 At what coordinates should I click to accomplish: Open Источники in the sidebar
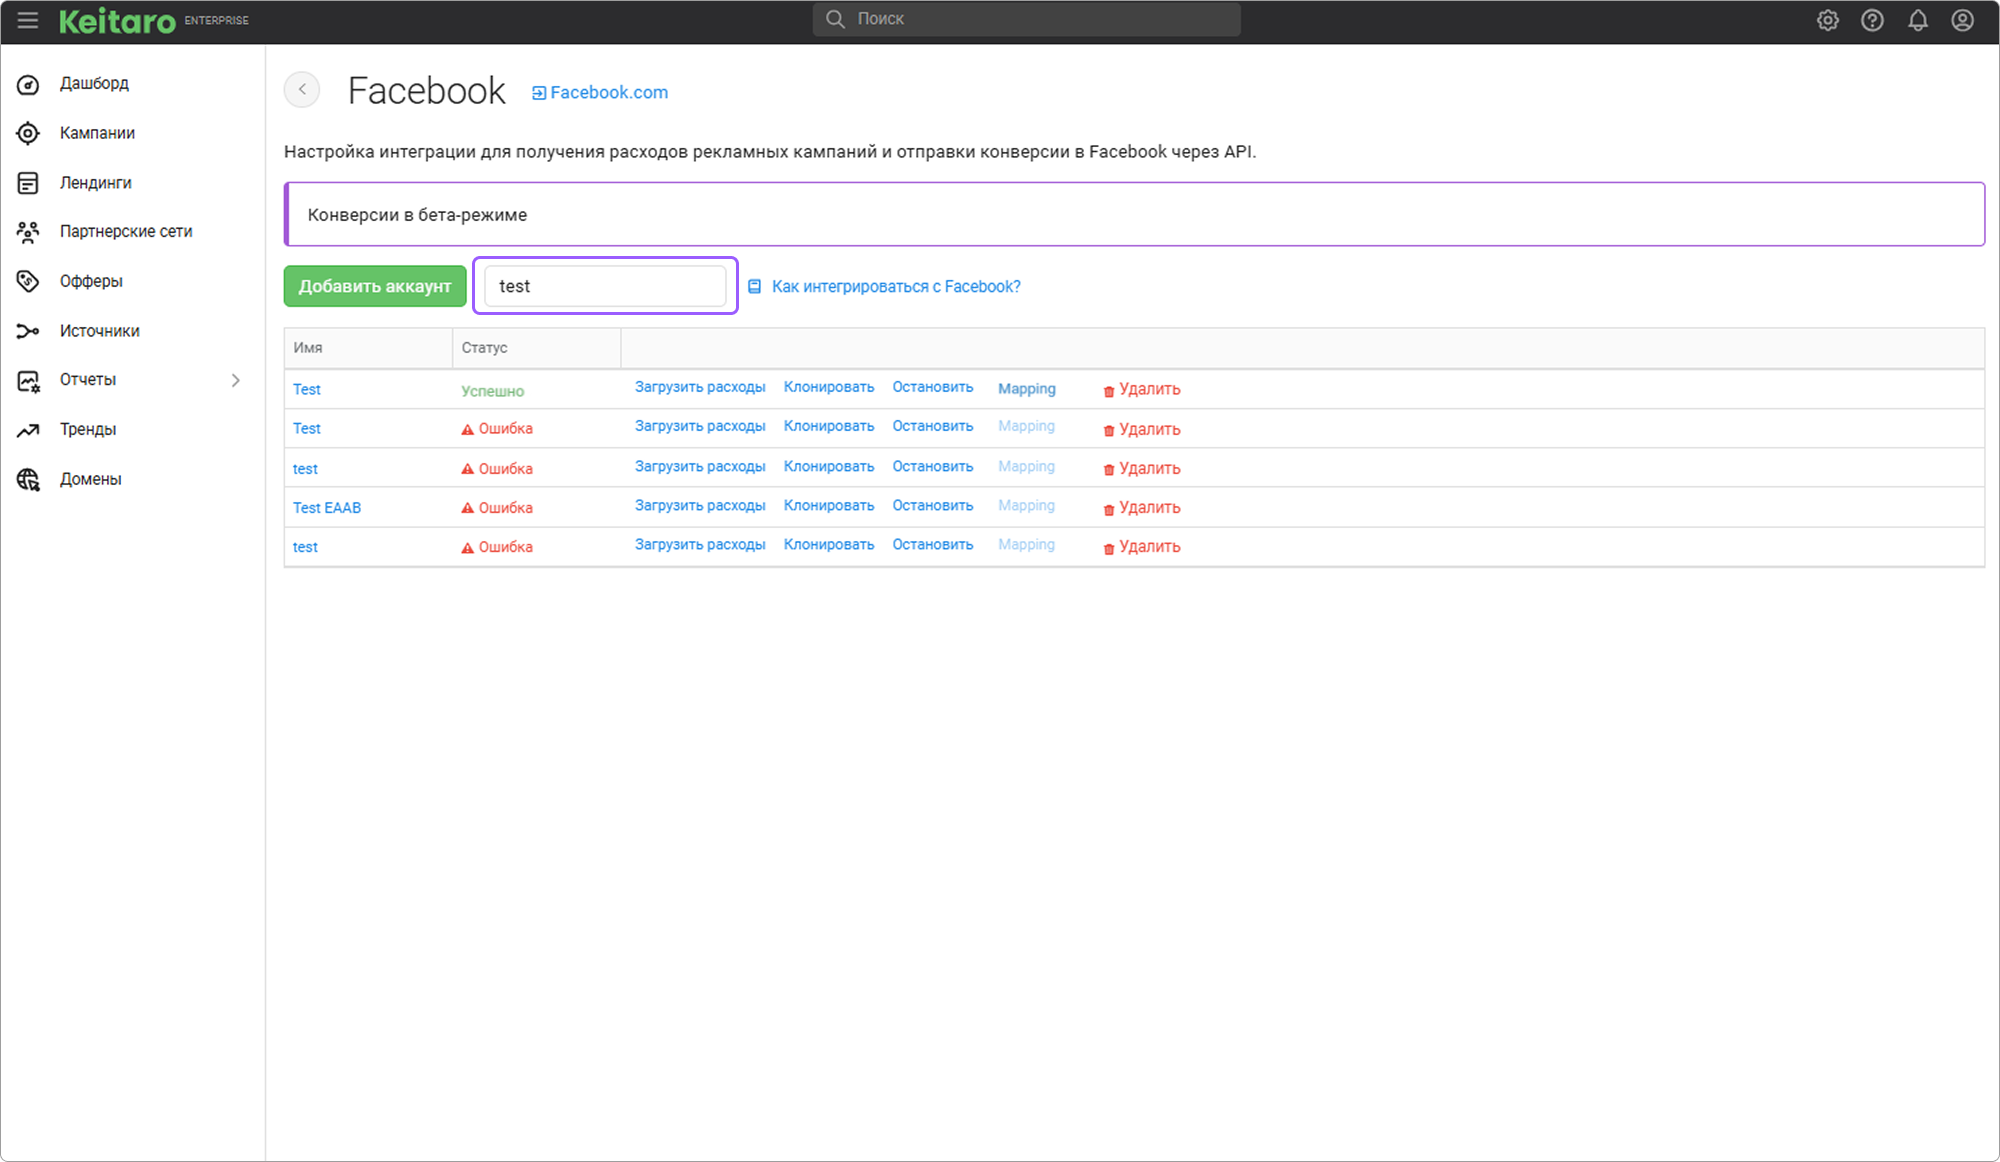(x=99, y=331)
